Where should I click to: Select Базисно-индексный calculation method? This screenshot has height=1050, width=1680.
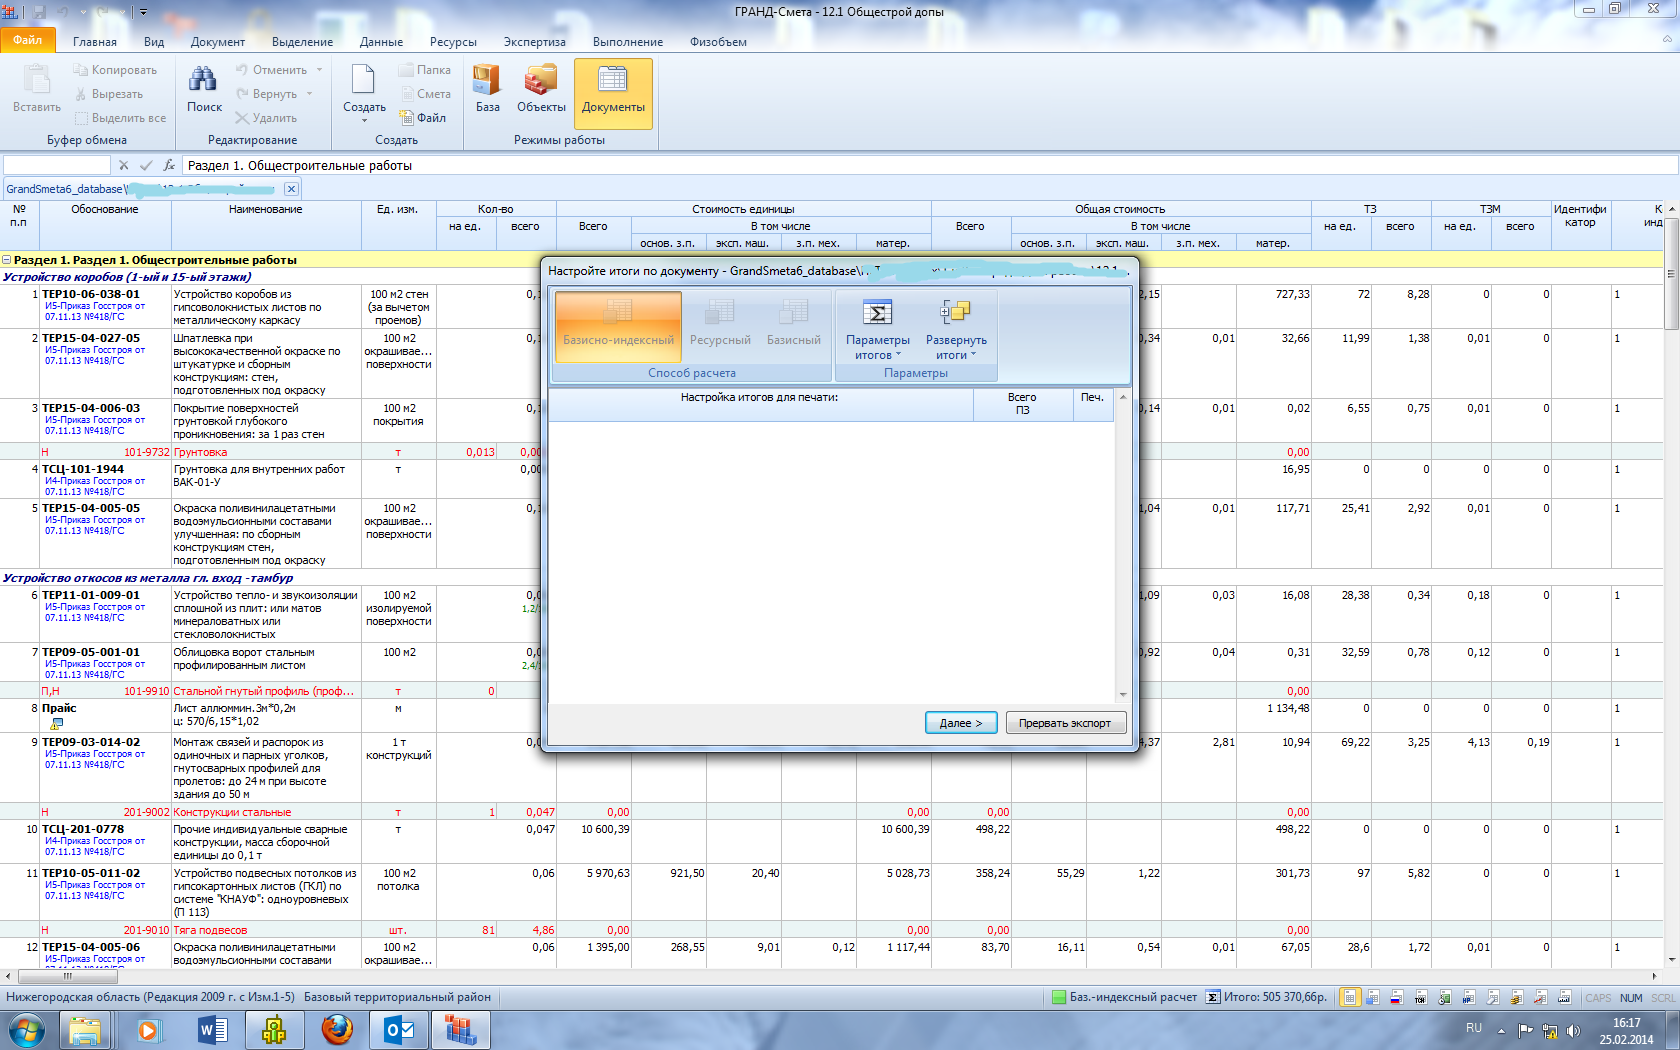click(618, 323)
